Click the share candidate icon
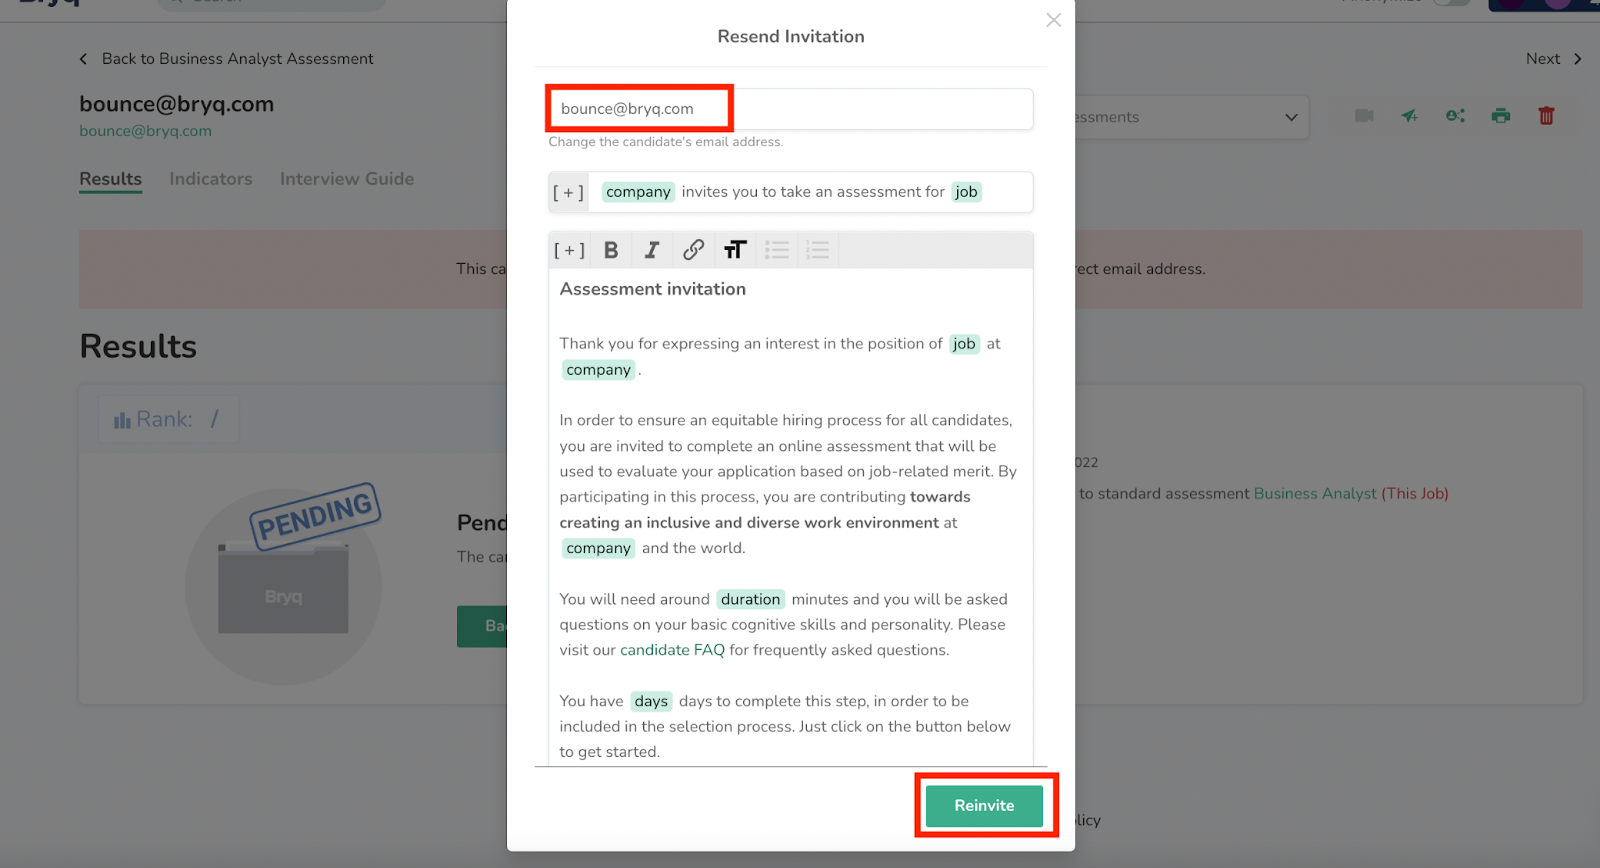The width and height of the screenshot is (1600, 868). coord(1455,116)
